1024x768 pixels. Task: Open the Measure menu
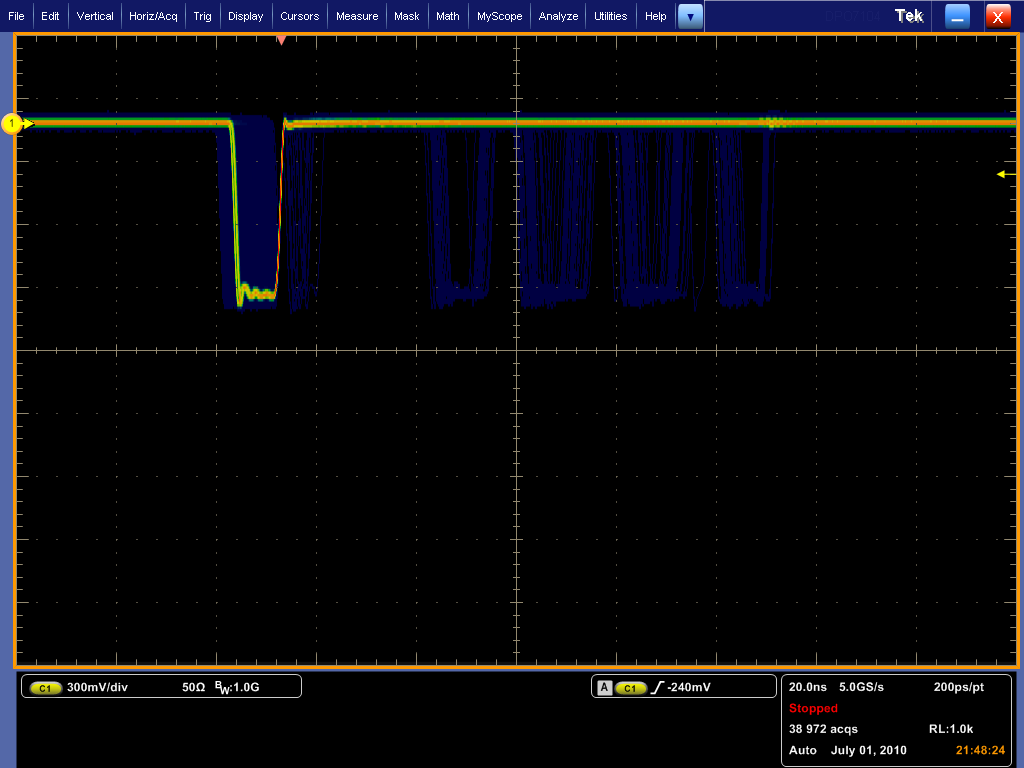pyautogui.click(x=357, y=16)
